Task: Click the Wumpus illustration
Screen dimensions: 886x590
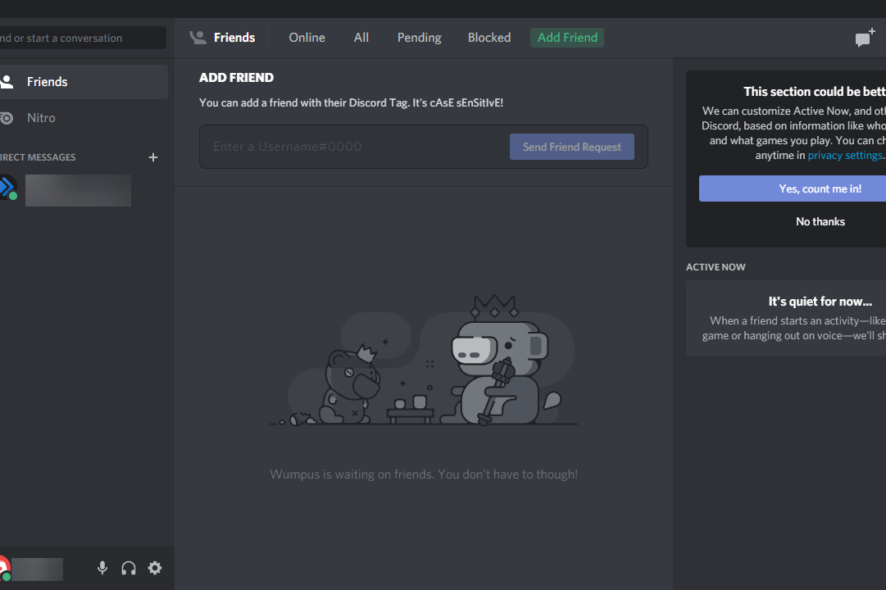Action: point(423,360)
